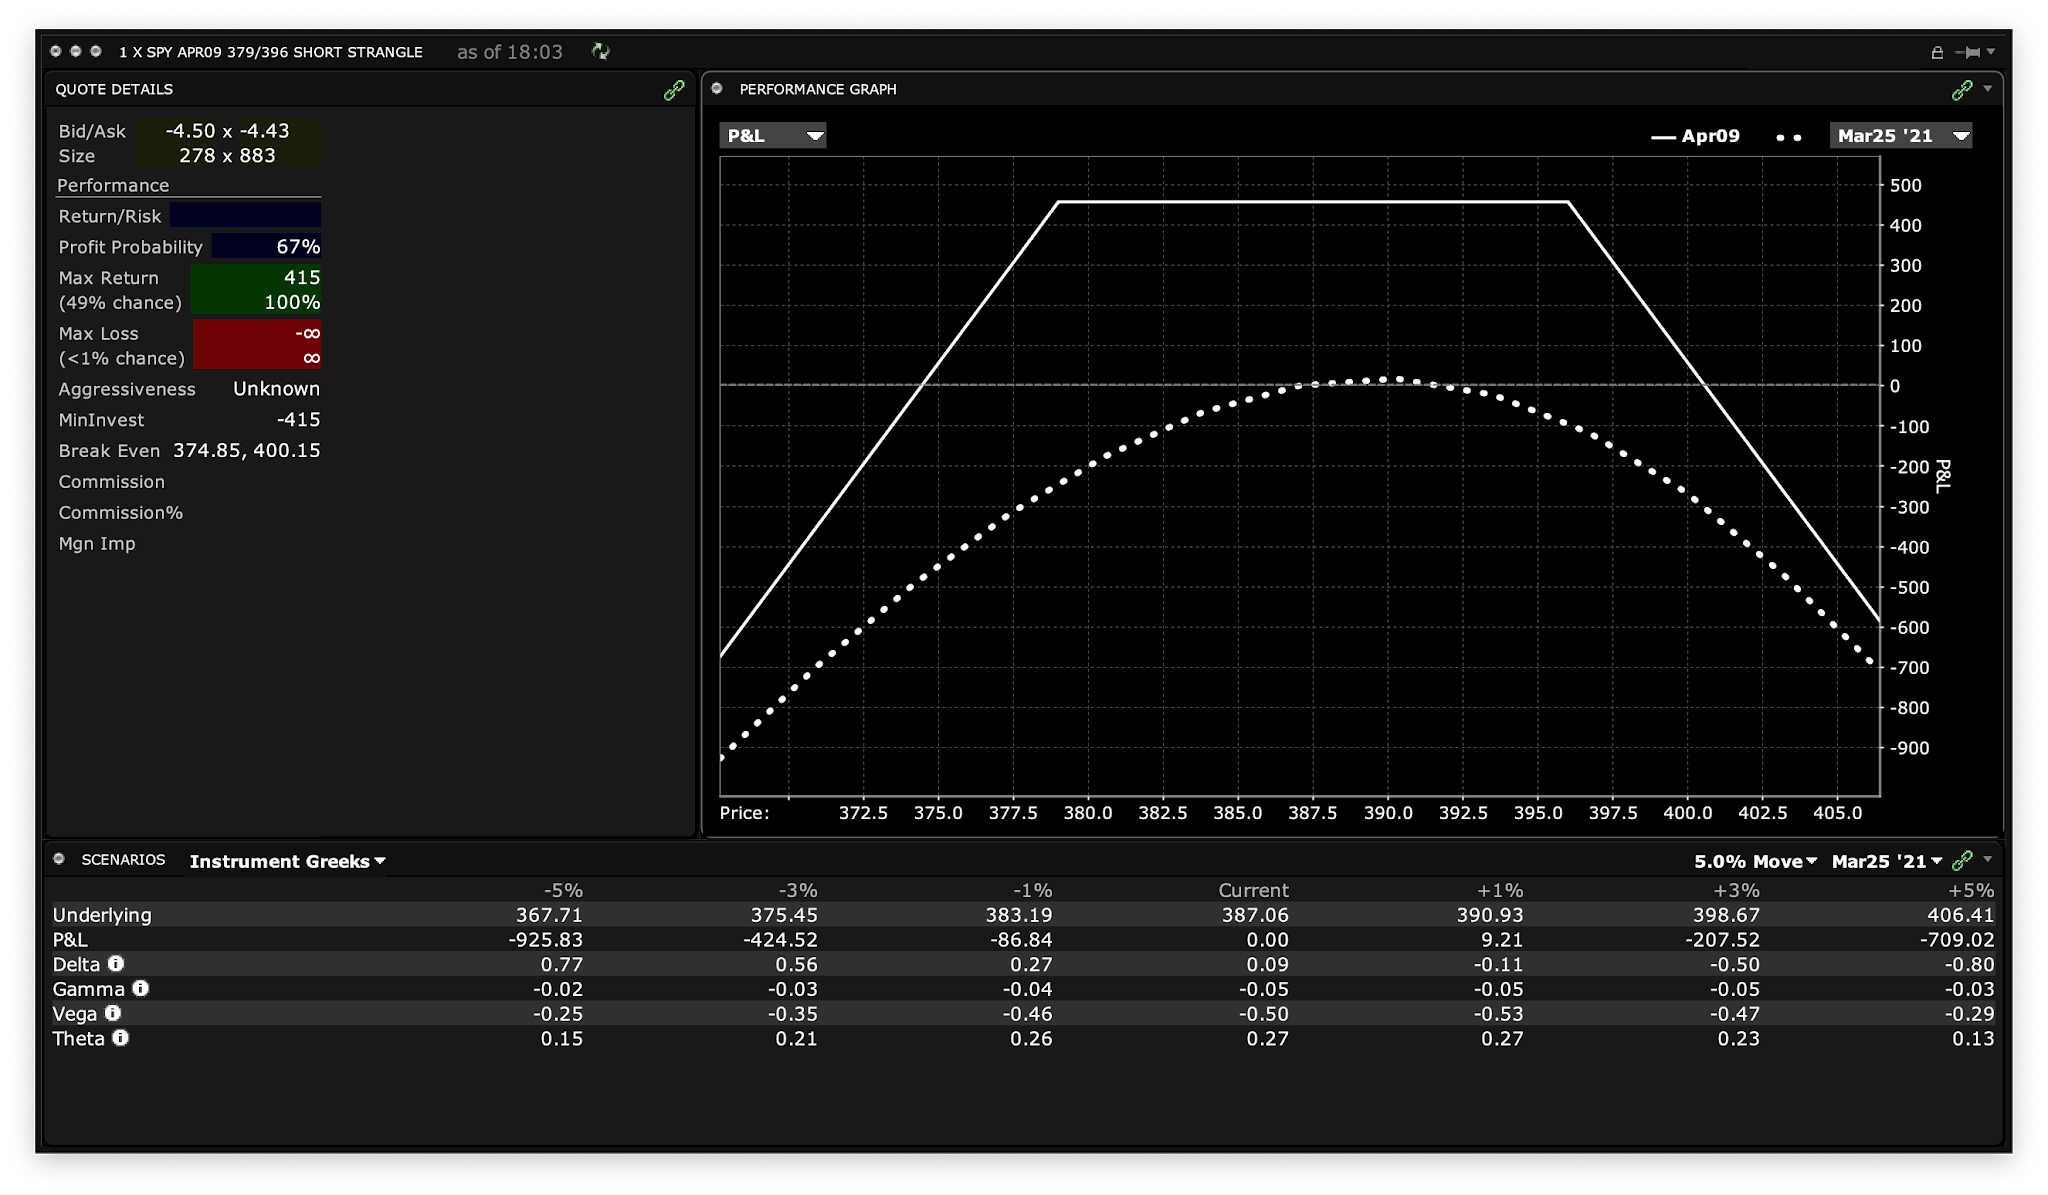Click the P&L value -925.83
The width and height of the screenshot is (2048, 1195).
545,940
